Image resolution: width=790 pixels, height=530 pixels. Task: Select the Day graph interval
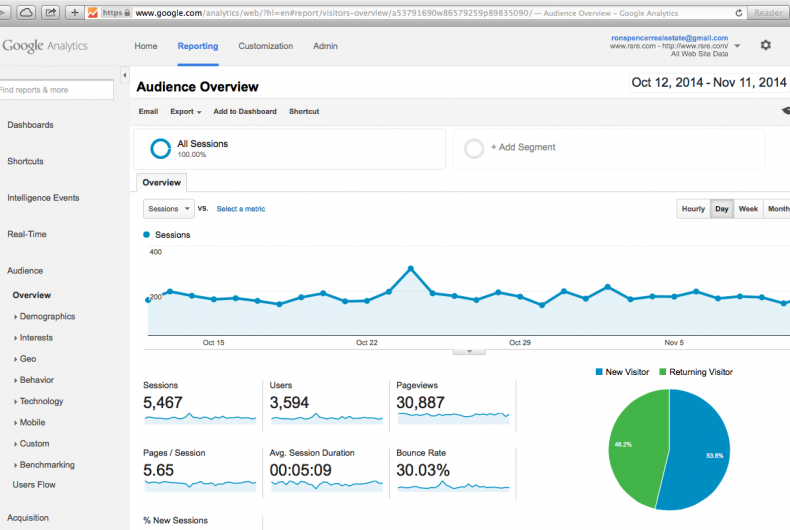click(721, 209)
